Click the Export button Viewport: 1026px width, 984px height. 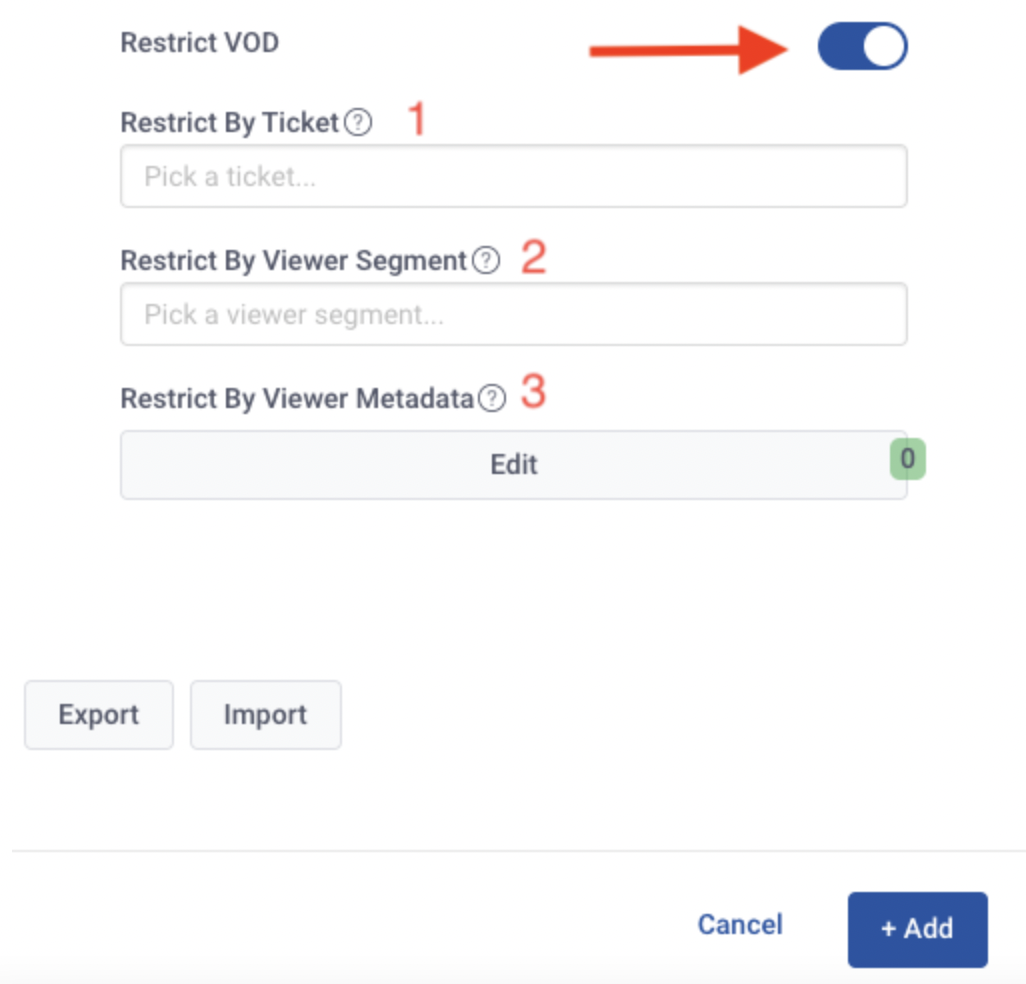point(99,714)
